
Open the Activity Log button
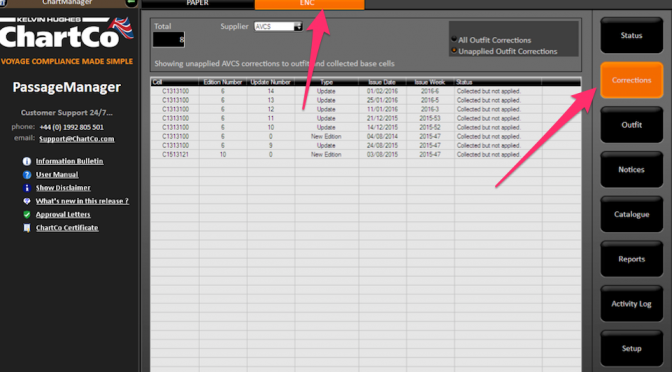(x=631, y=304)
